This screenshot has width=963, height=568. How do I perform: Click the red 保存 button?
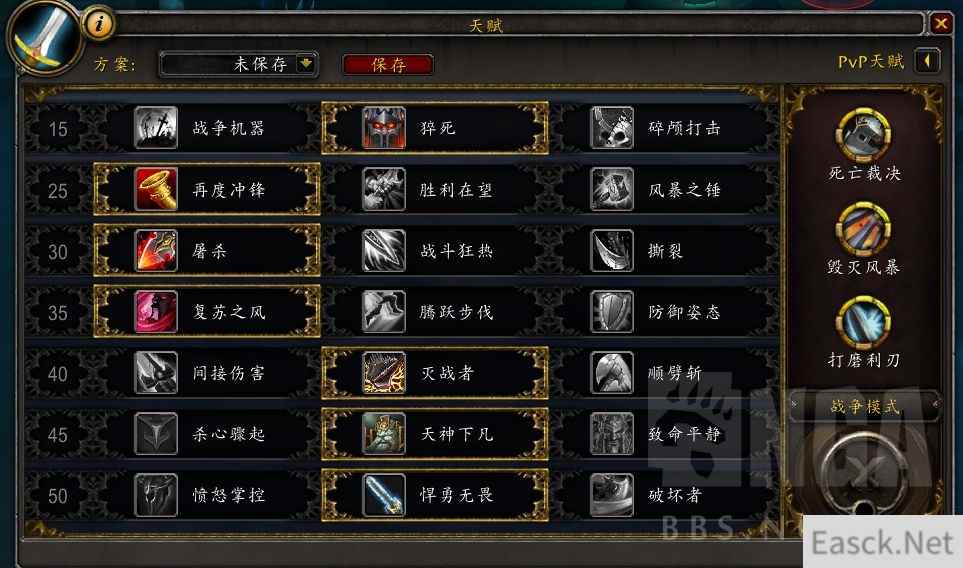(x=388, y=64)
